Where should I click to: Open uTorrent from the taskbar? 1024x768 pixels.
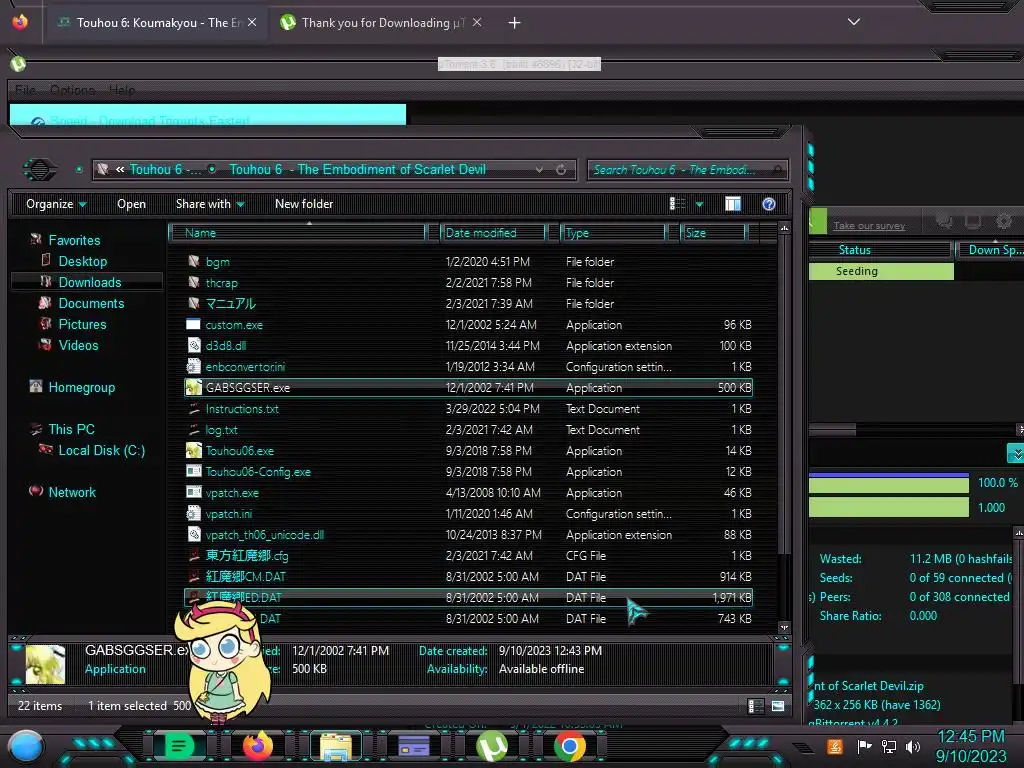pos(492,746)
